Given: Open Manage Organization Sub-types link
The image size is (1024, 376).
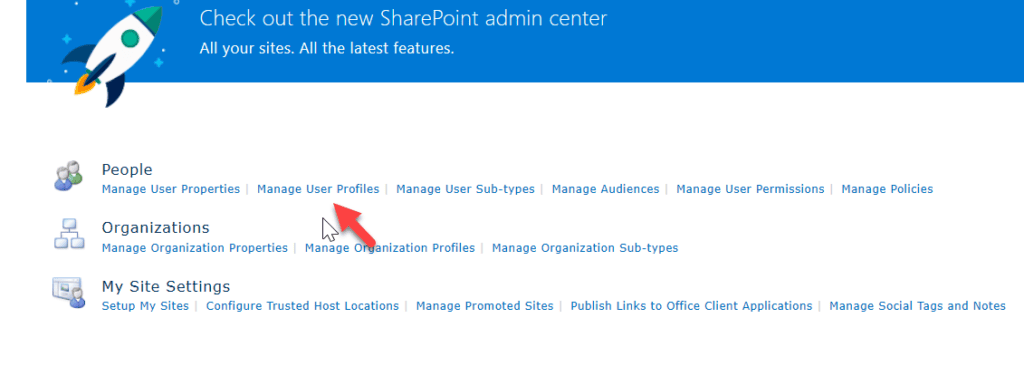Looking at the screenshot, I should [585, 248].
